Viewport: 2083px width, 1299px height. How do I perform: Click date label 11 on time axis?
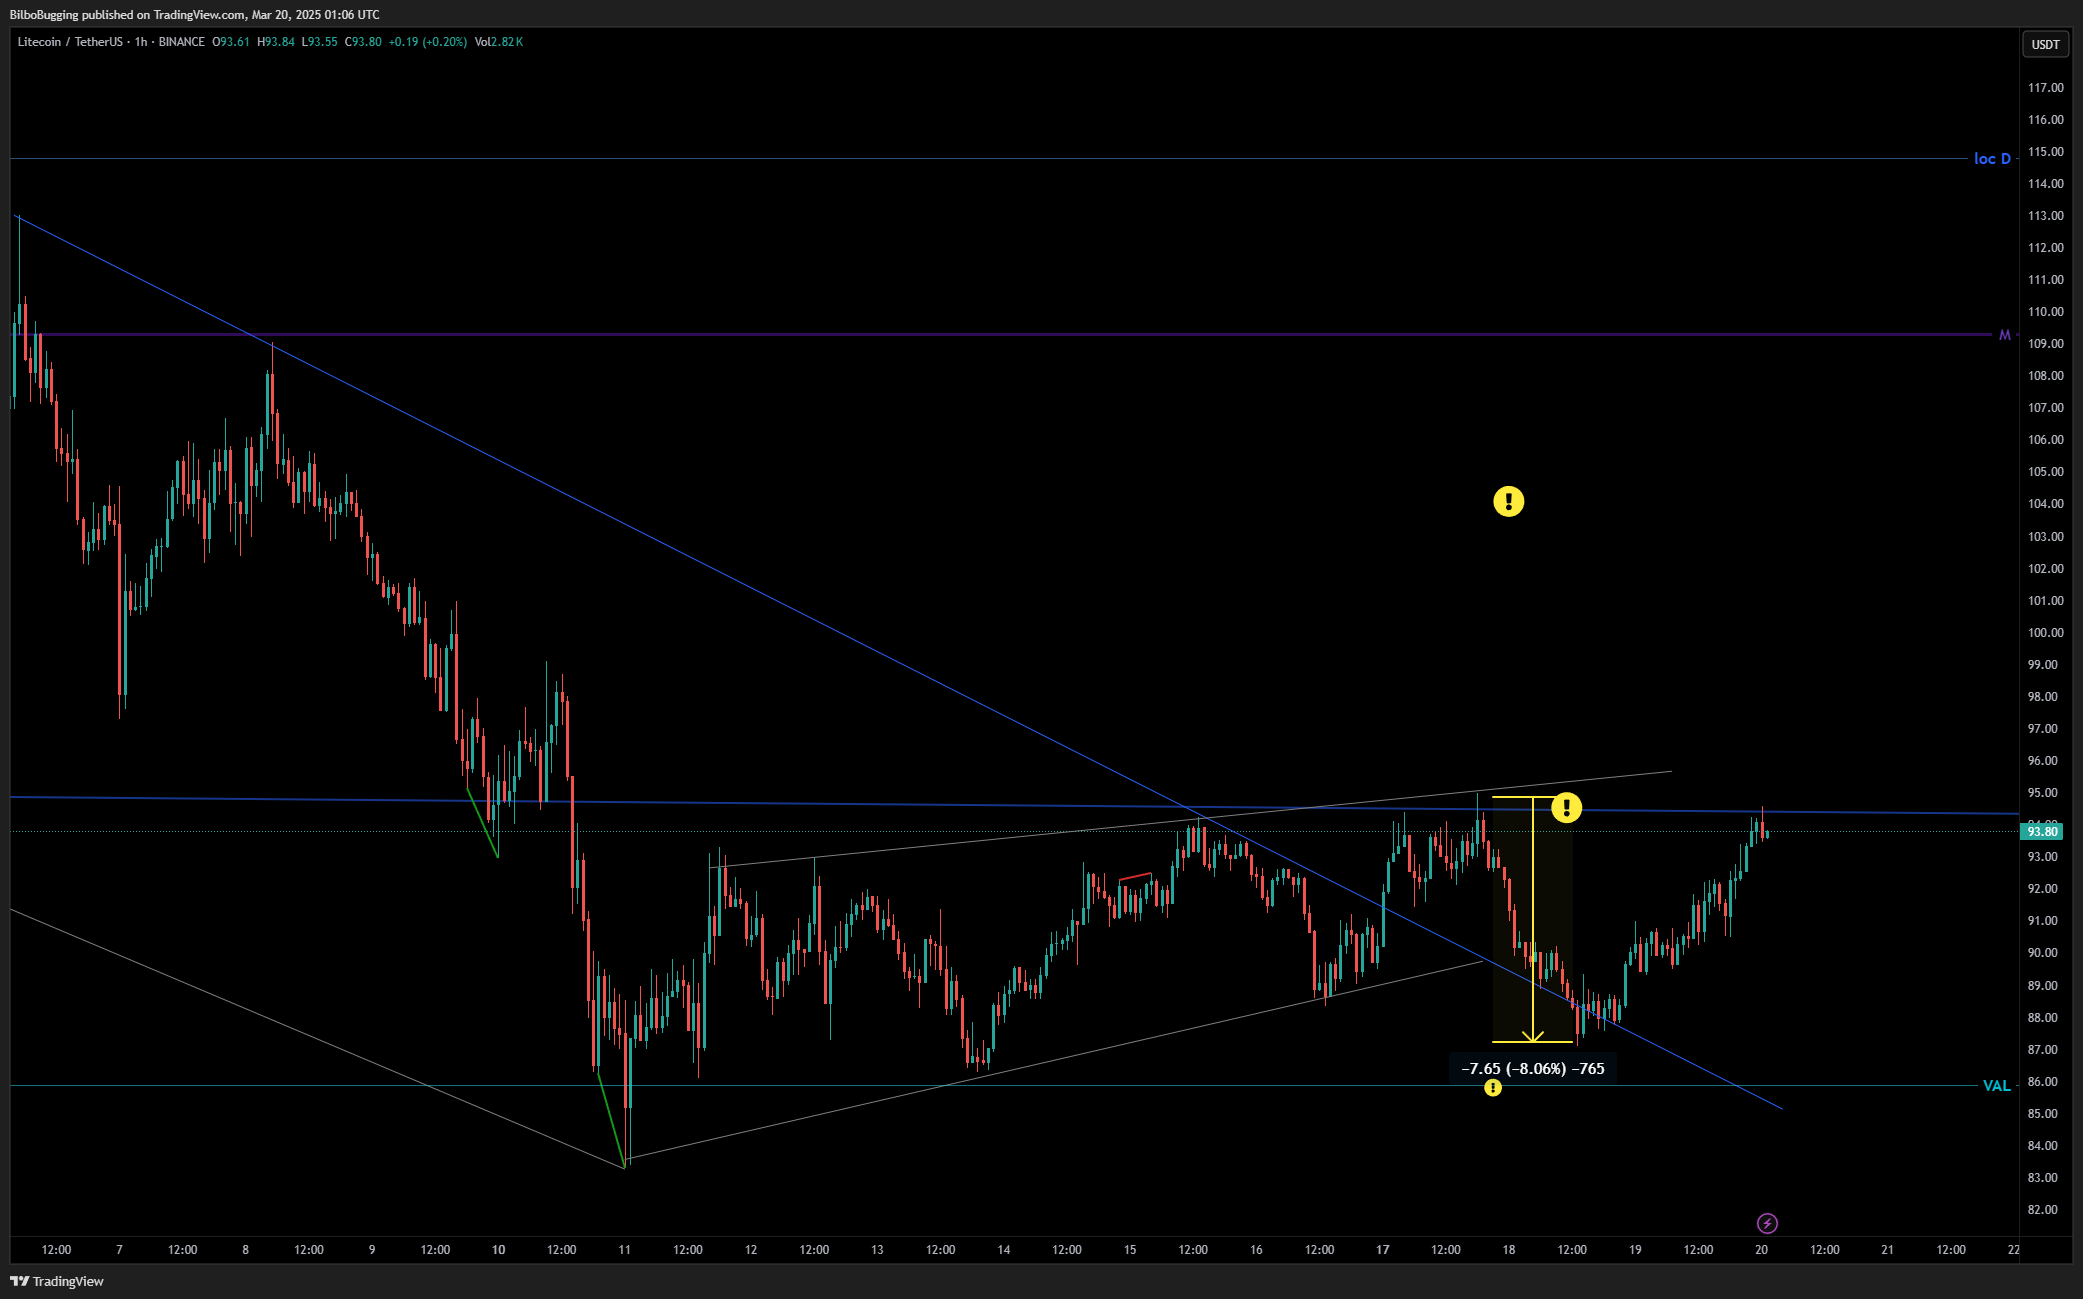pos(625,1250)
